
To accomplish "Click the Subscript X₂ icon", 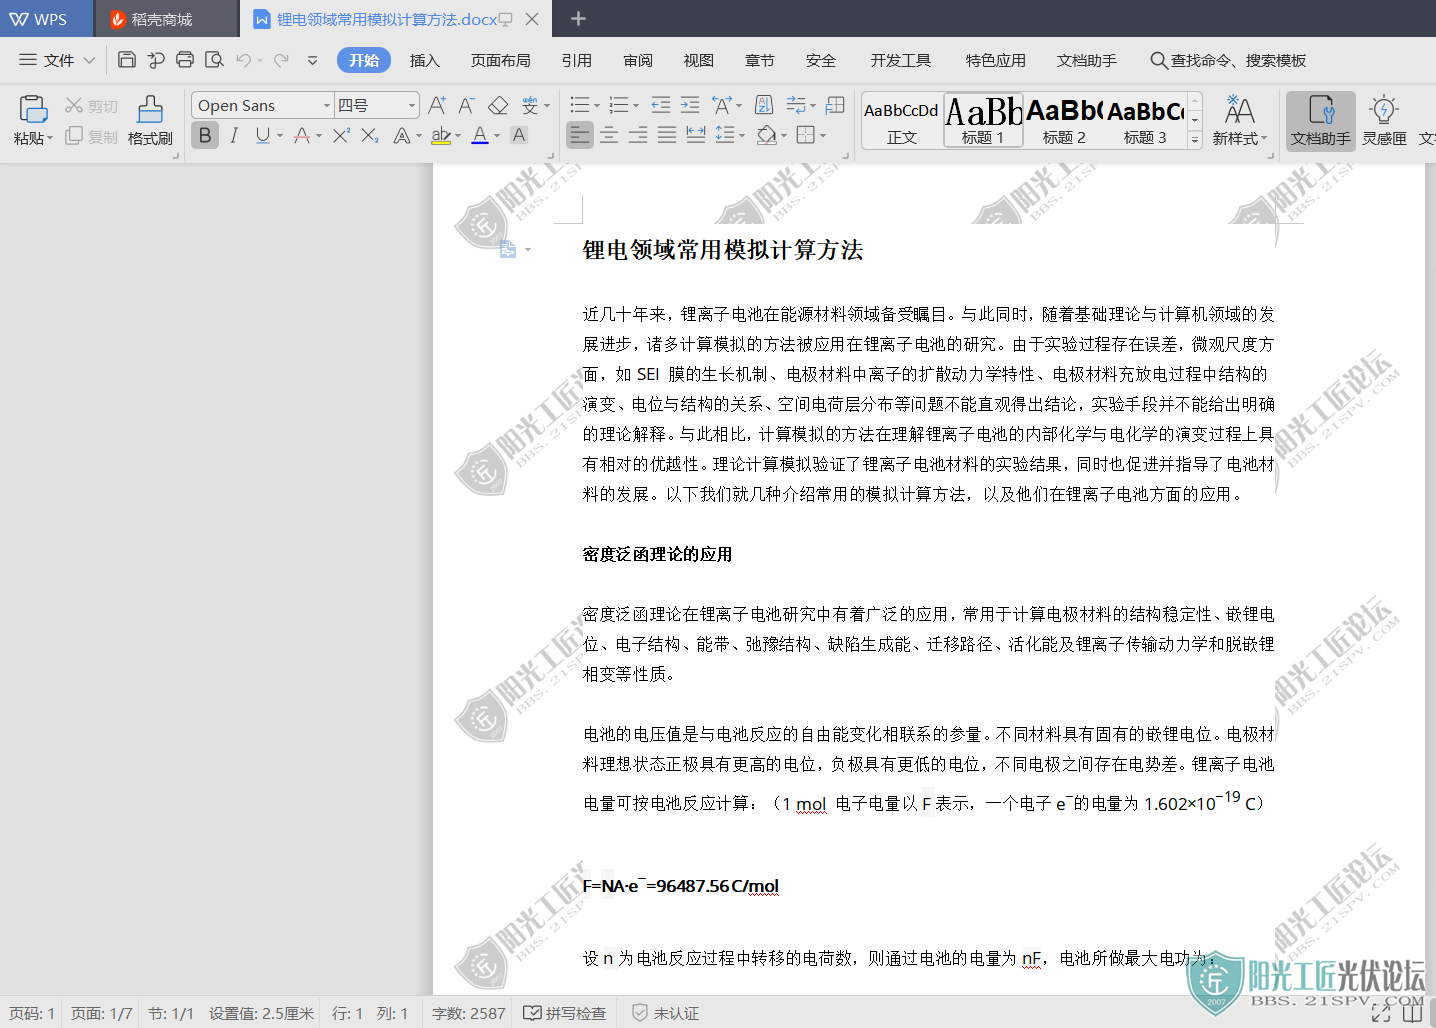I will [x=370, y=135].
